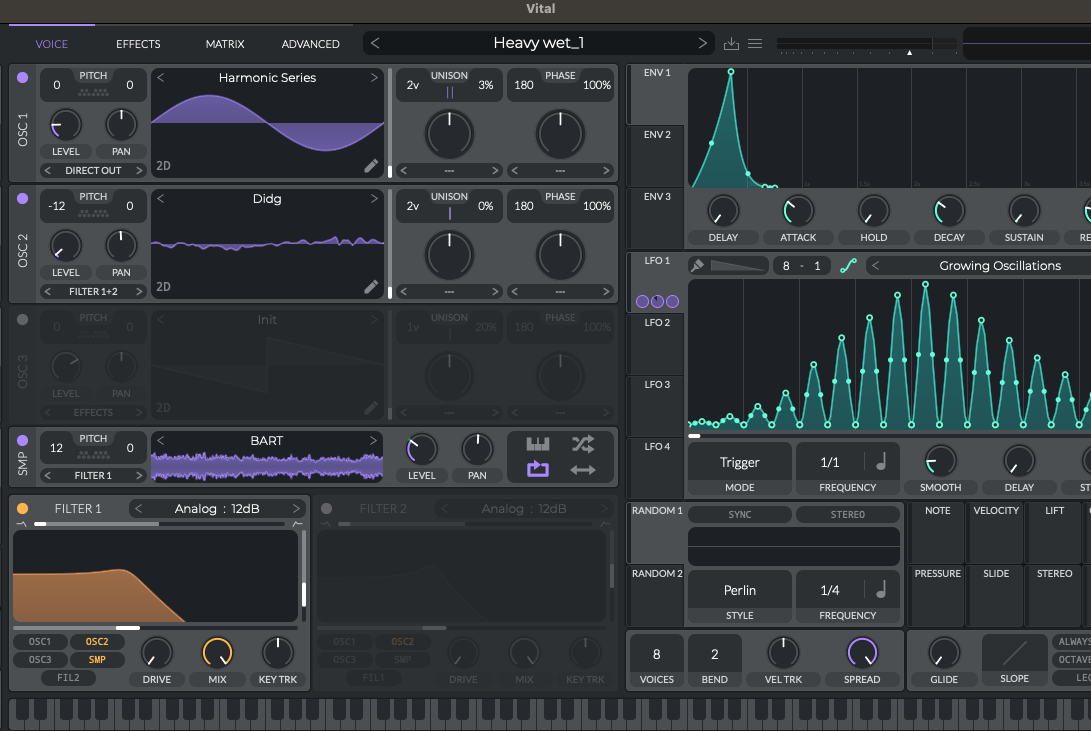Click the sampler bounce arrows icon
The image size is (1091, 731).
click(583, 470)
